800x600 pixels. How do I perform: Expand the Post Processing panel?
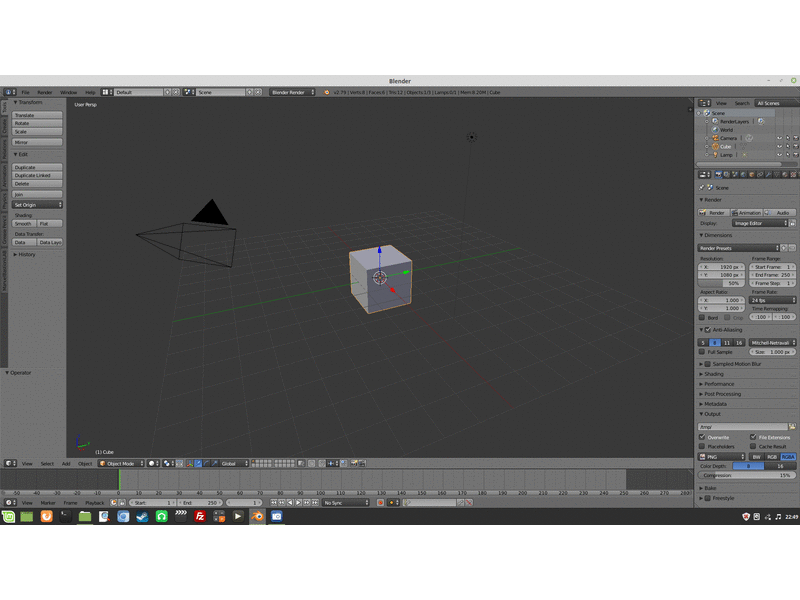[x=722, y=394]
